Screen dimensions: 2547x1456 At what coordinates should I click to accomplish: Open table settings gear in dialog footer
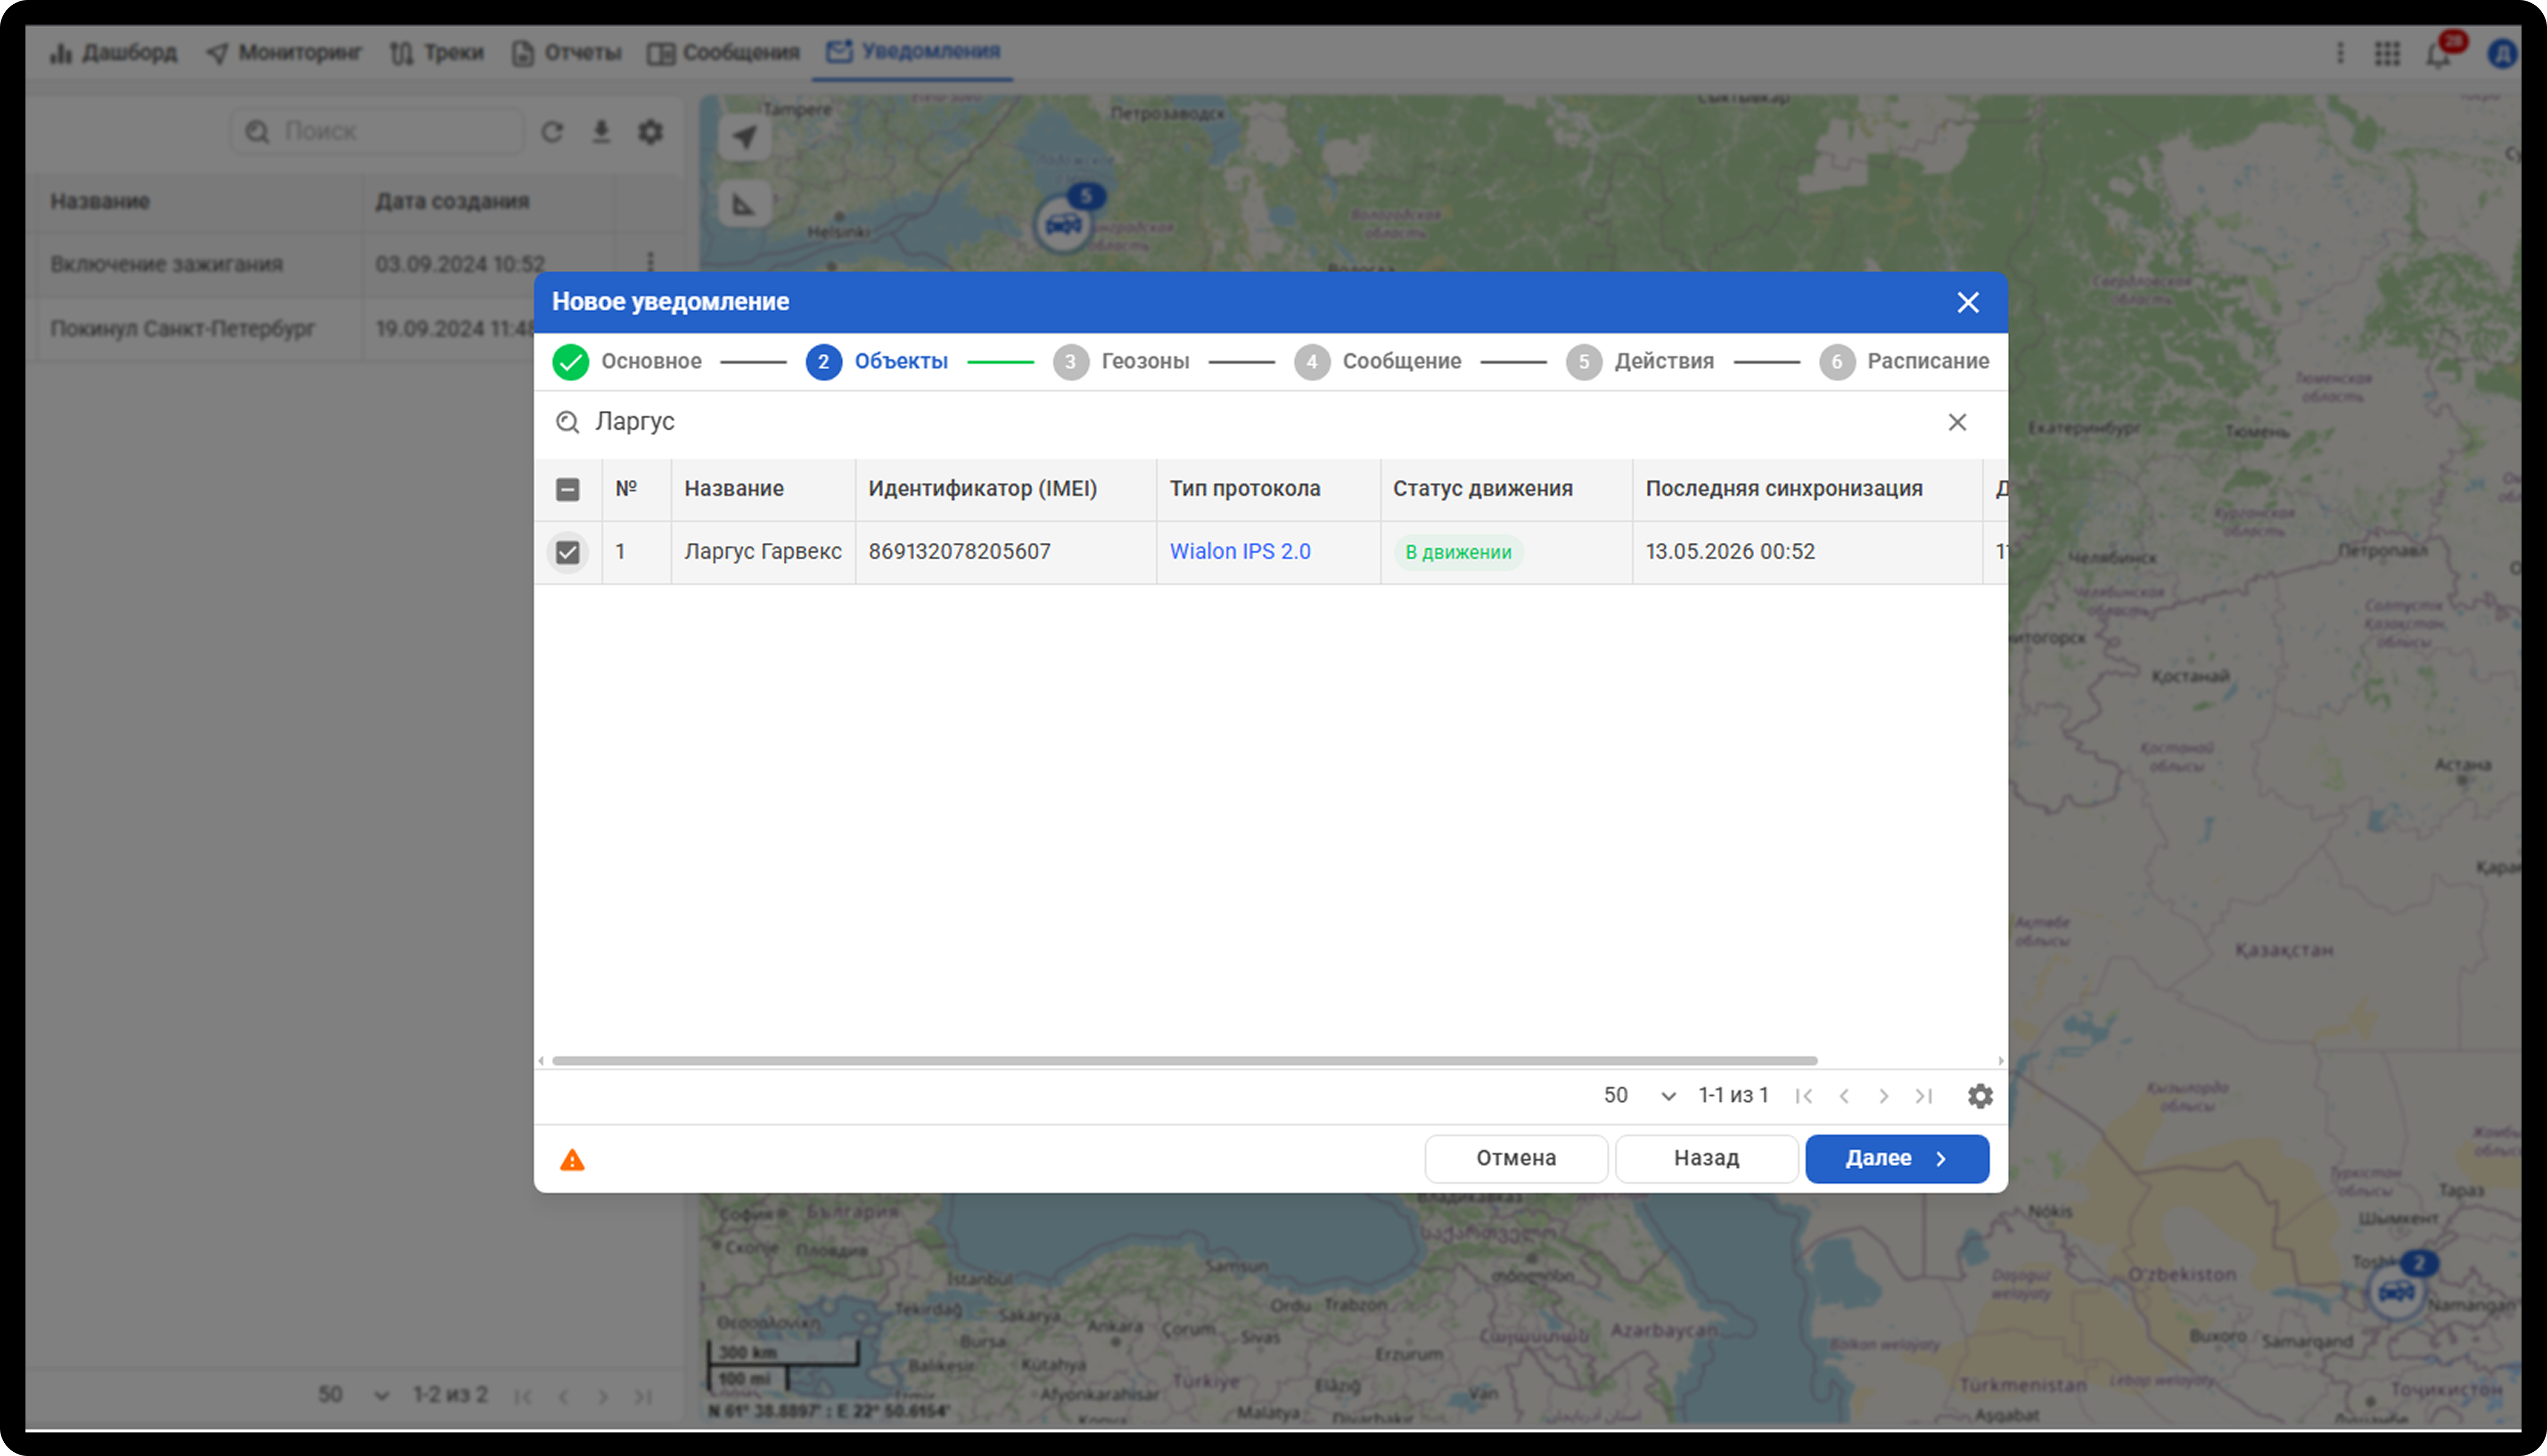pyautogui.click(x=1980, y=1096)
